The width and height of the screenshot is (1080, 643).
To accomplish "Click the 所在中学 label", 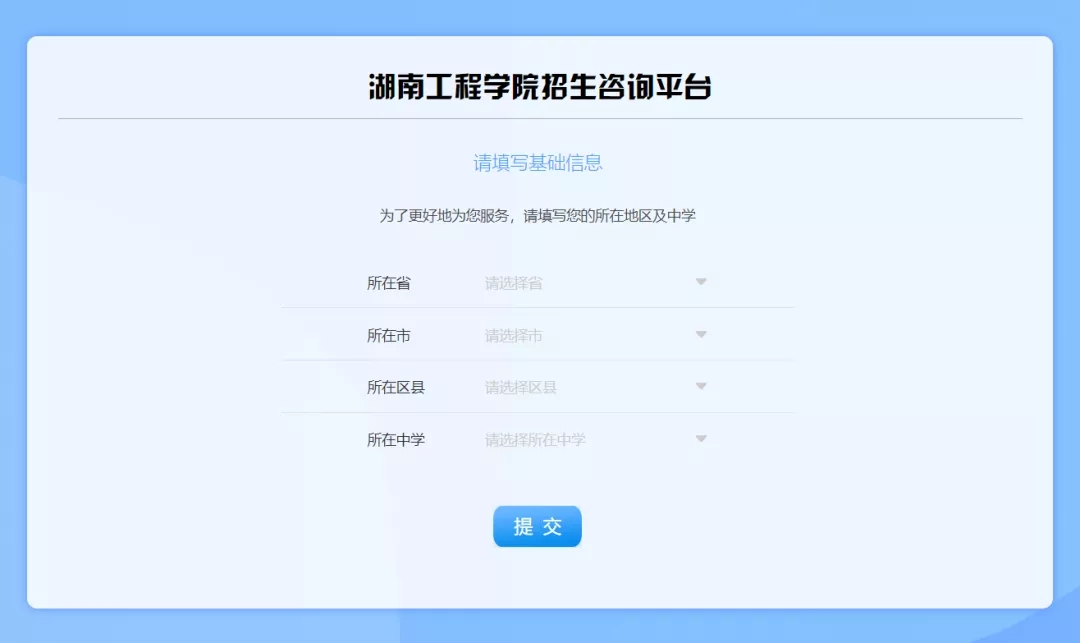I will [x=396, y=440].
